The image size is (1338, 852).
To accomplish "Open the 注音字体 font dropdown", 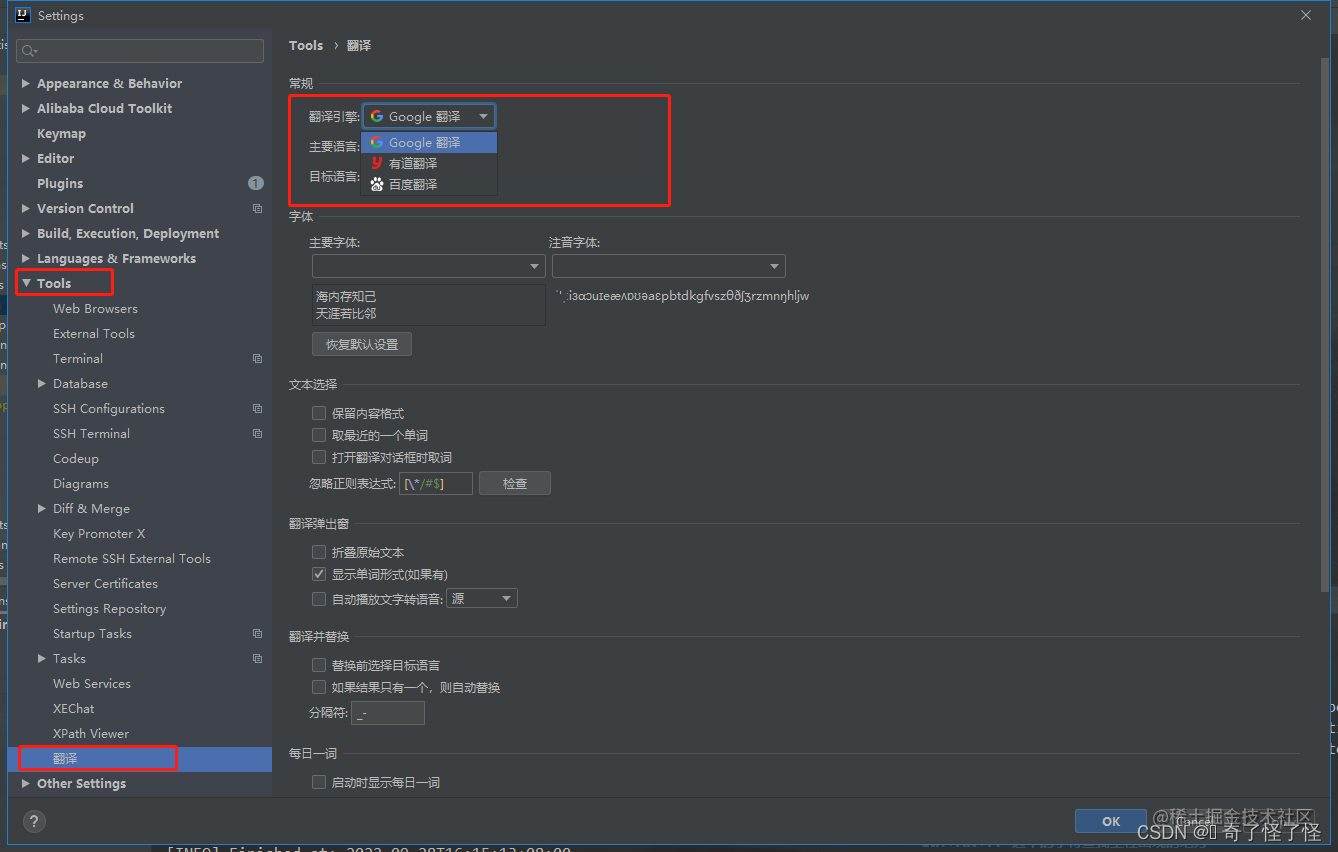I will 668,266.
